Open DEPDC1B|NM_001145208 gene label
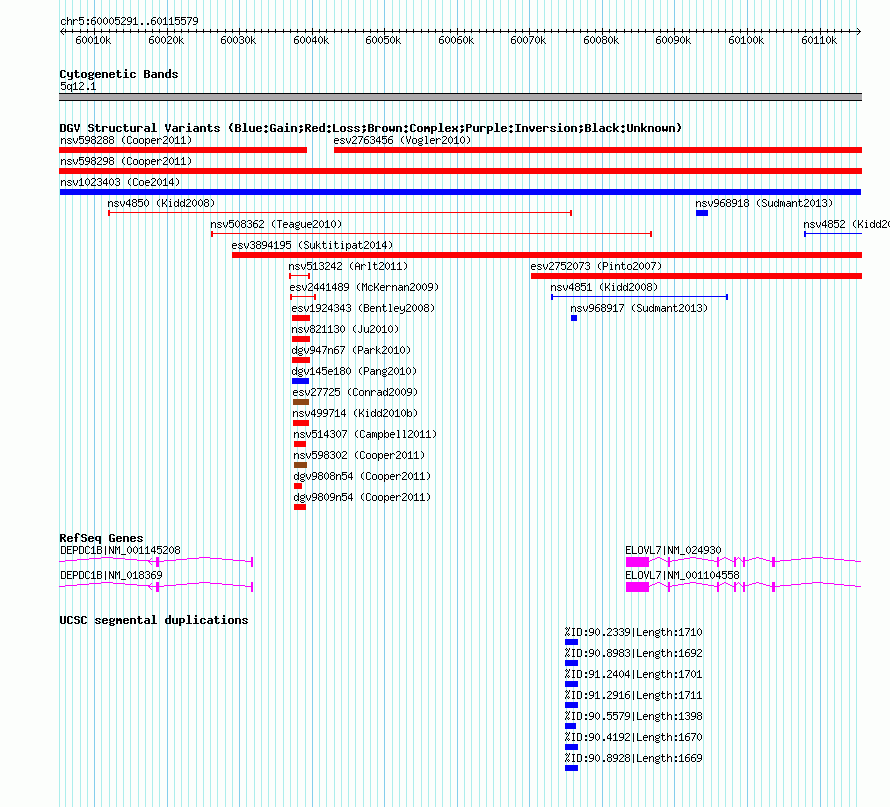 (x=120, y=550)
